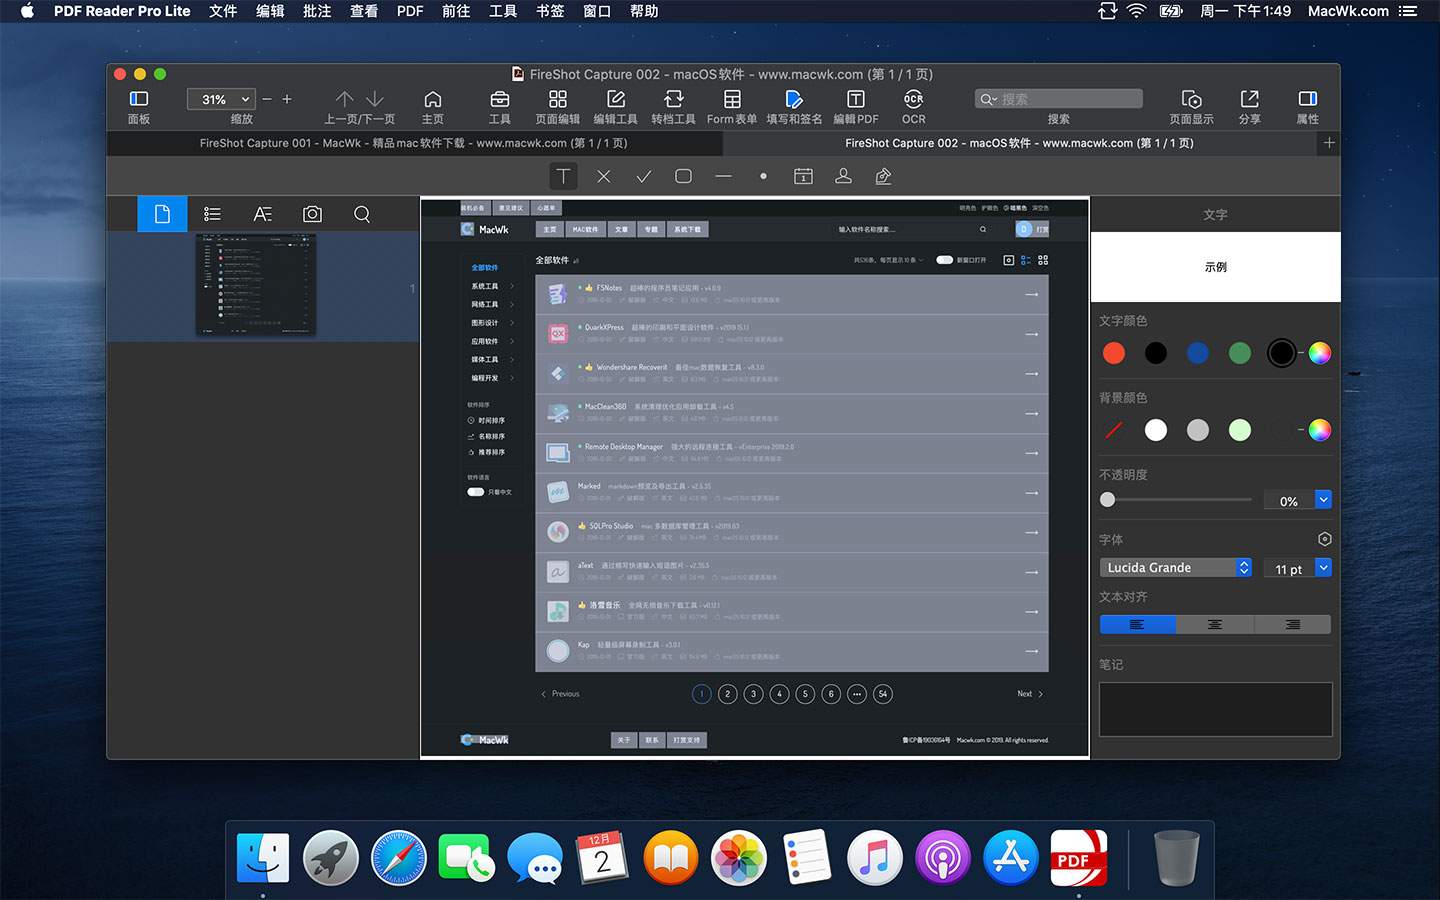Image resolution: width=1440 pixels, height=900 pixels.
Task: Show the search tab in side panel
Action: coord(362,214)
